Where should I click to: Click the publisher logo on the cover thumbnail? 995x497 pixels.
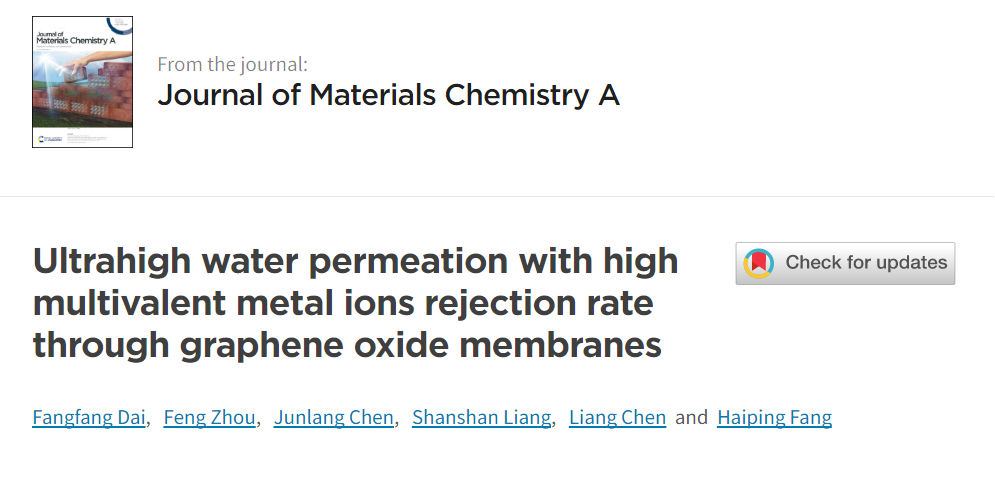46,137
